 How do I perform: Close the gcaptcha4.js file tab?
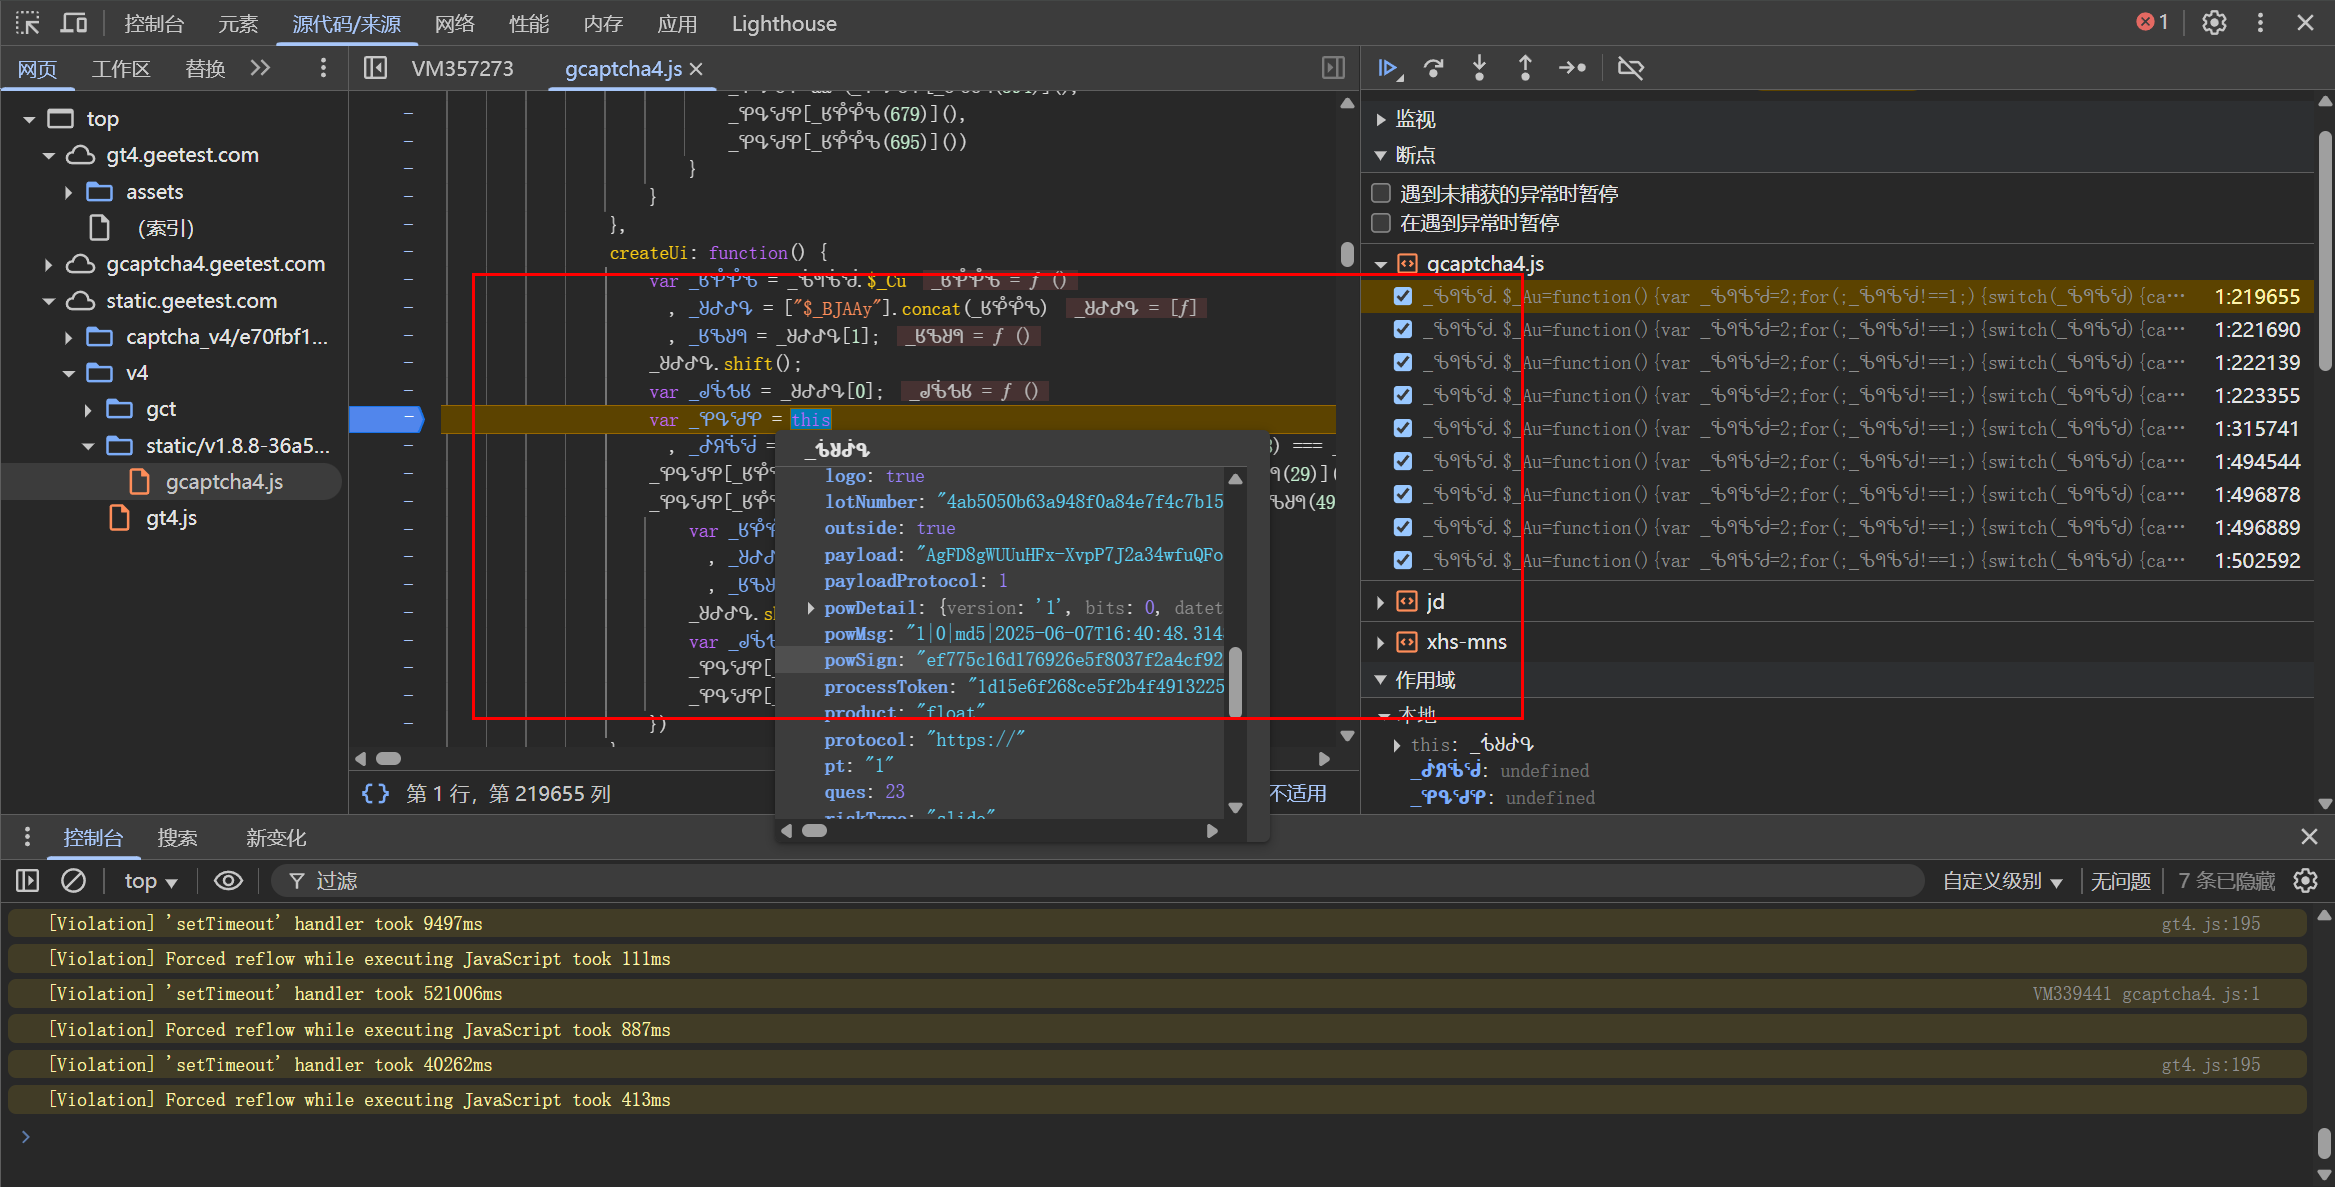click(696, 69)
